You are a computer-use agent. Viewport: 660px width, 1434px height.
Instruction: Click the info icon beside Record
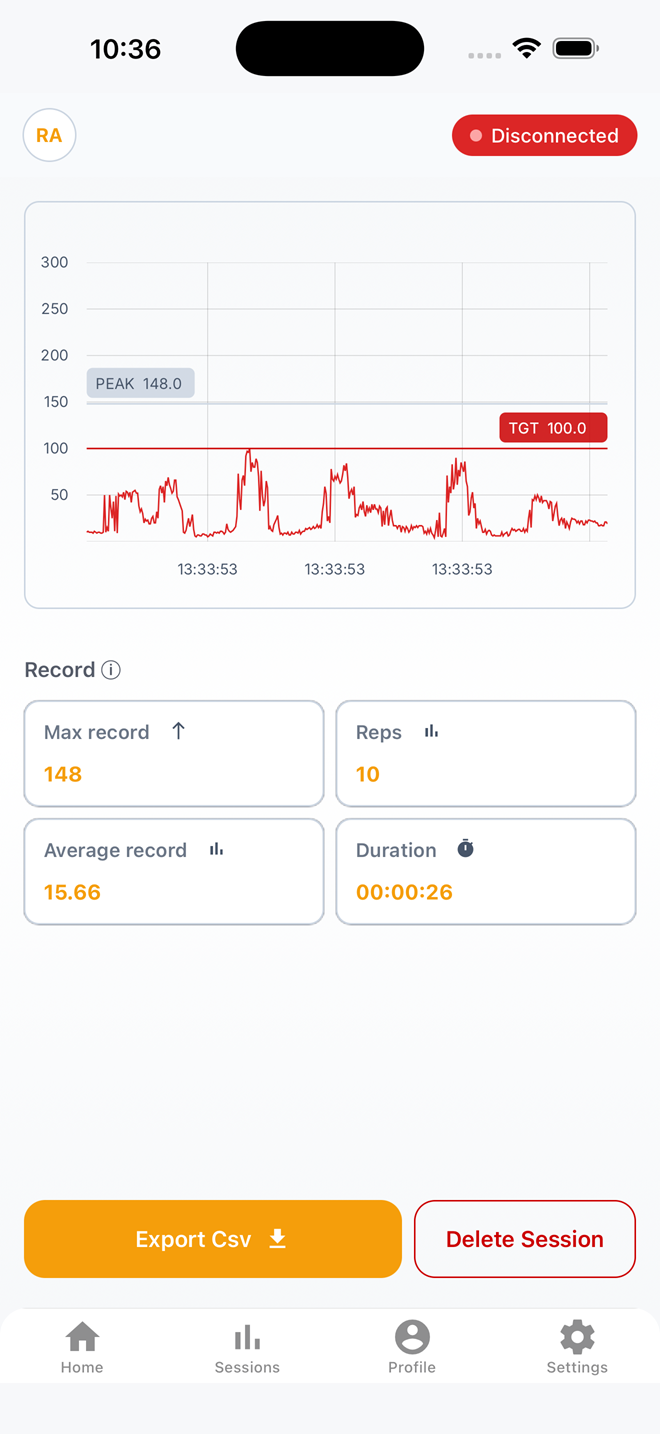[111, 670]
